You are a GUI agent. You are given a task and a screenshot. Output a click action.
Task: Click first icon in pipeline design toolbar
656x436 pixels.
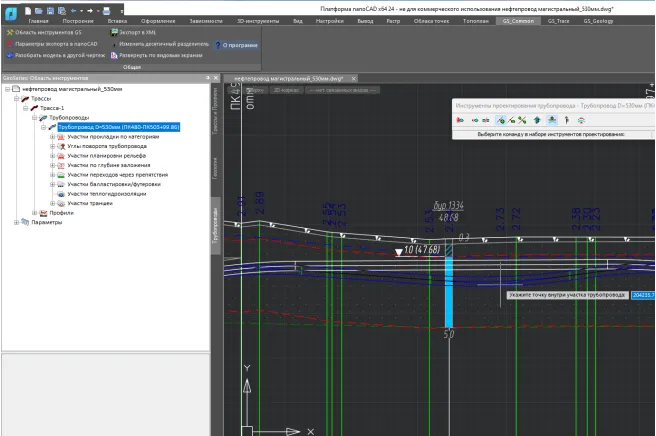tap(461, 120)
